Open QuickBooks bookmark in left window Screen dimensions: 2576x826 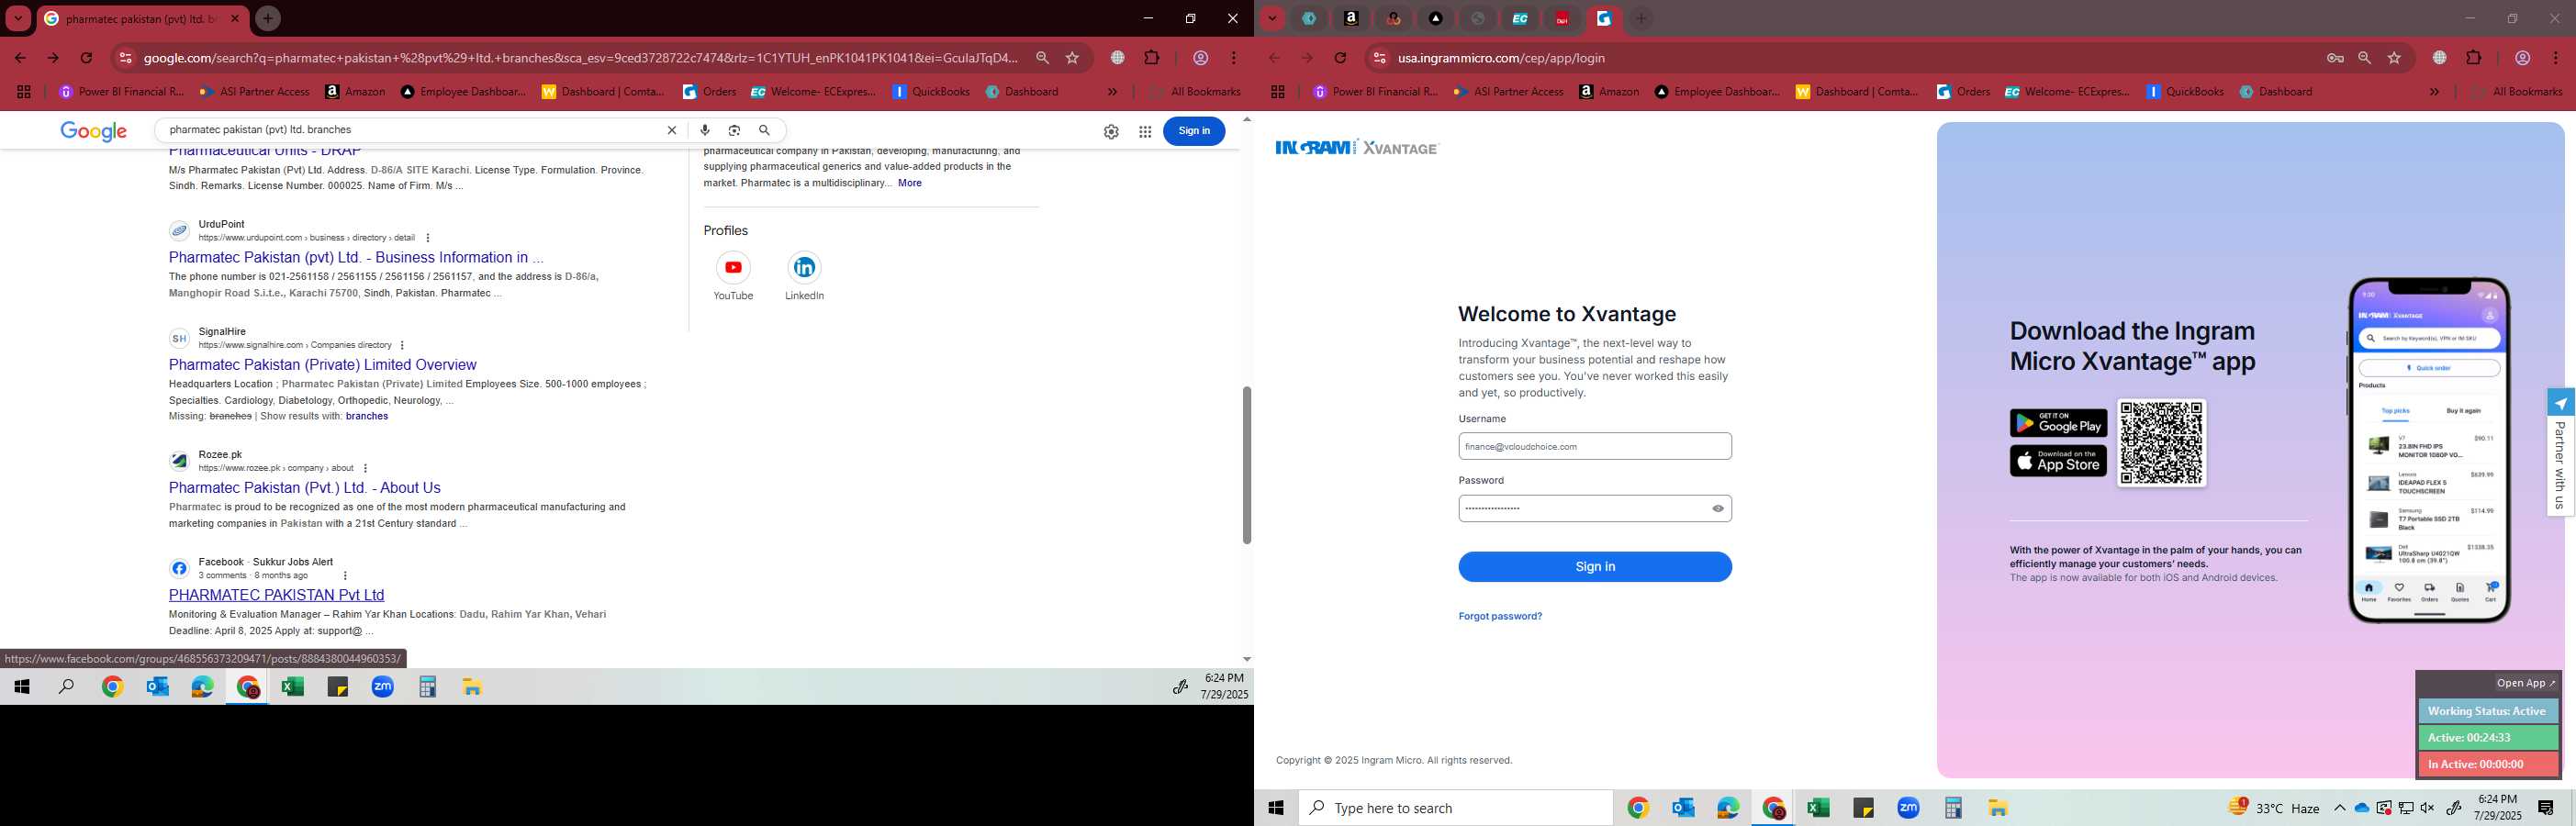tap(930, 91)
